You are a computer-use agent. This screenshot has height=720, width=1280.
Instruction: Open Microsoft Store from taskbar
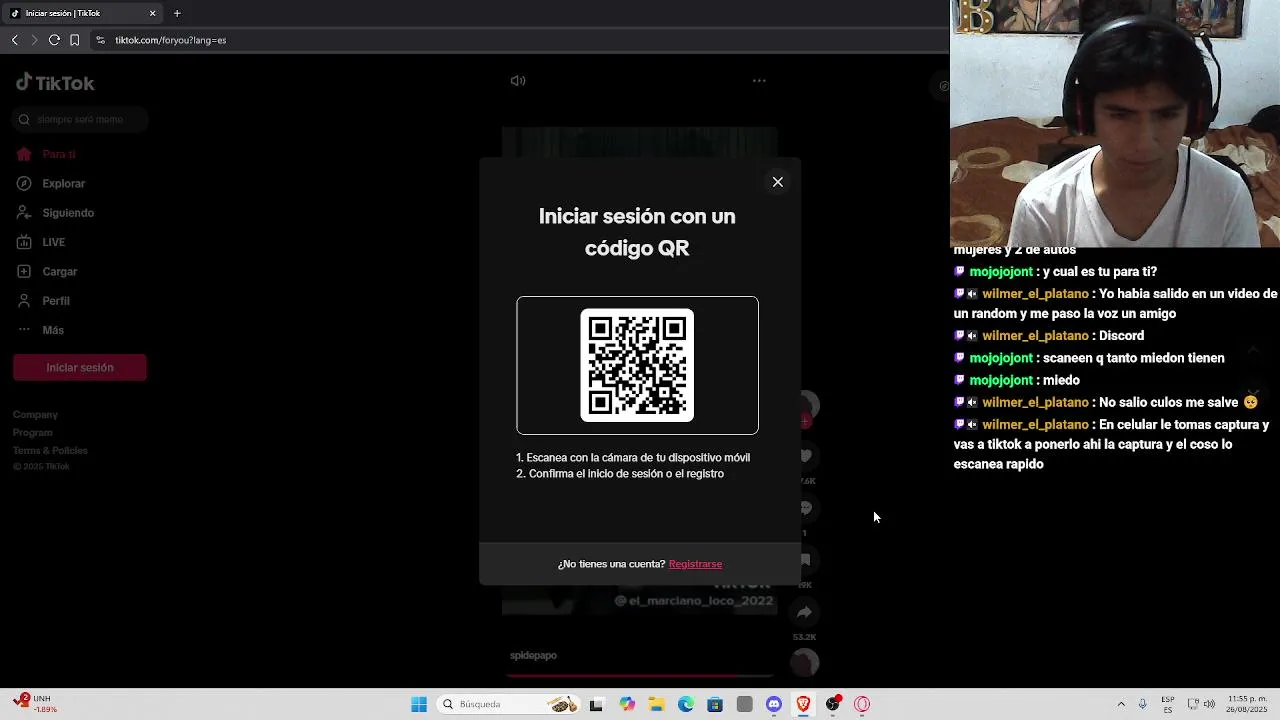coord(715,704)
